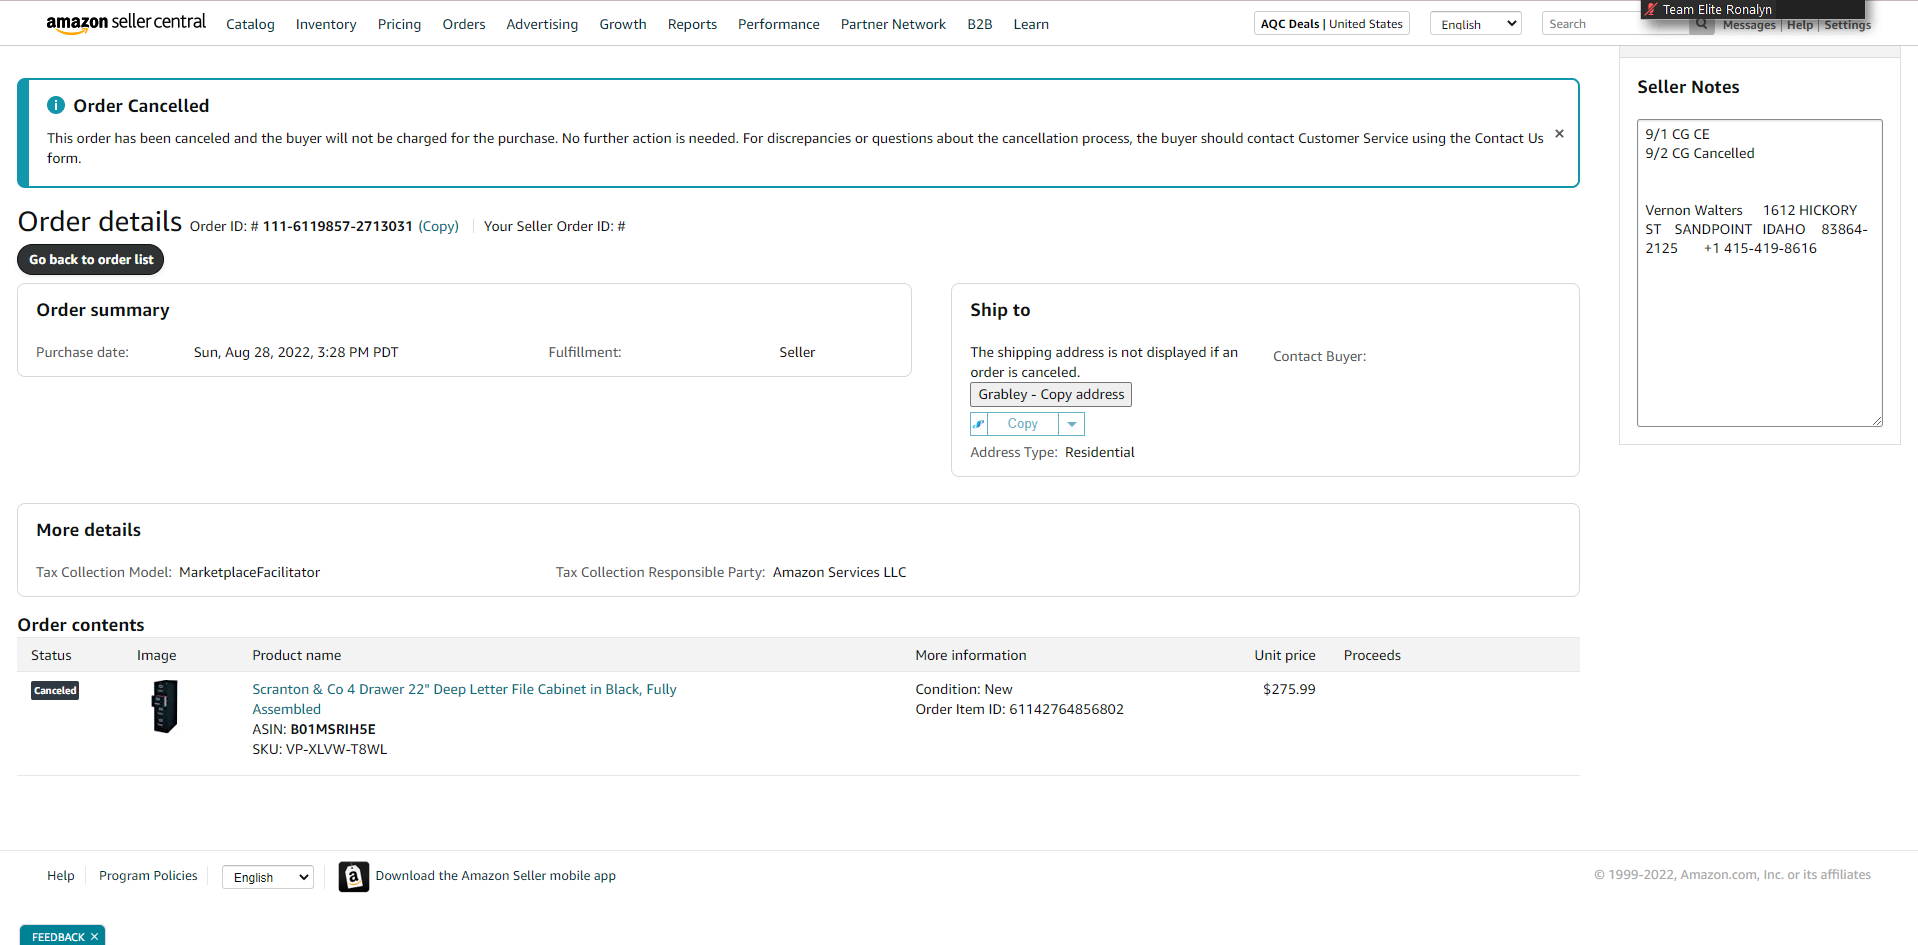This screenshot has height=945, width=1918.
Task: Dismiss the Order Cancelled alert
Action: click(x=1559, y=134)
